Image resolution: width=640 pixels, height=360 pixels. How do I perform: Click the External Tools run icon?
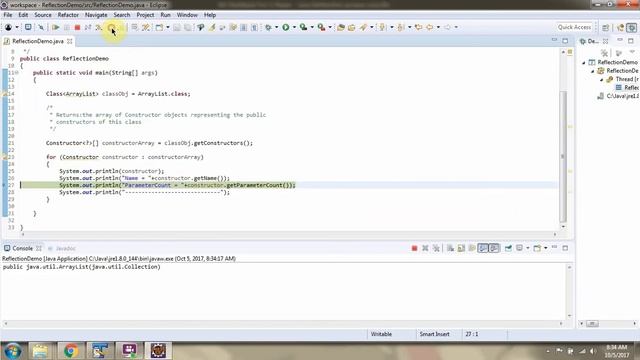point(321,27)
